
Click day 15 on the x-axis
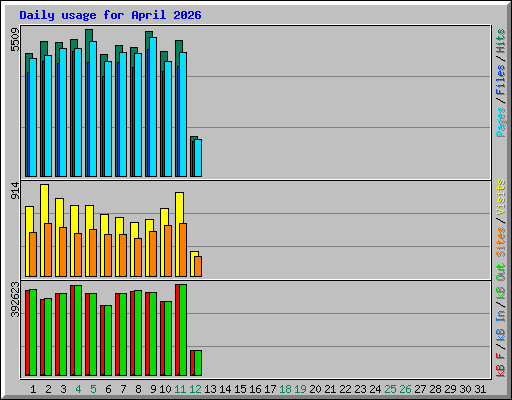[240, 389]
